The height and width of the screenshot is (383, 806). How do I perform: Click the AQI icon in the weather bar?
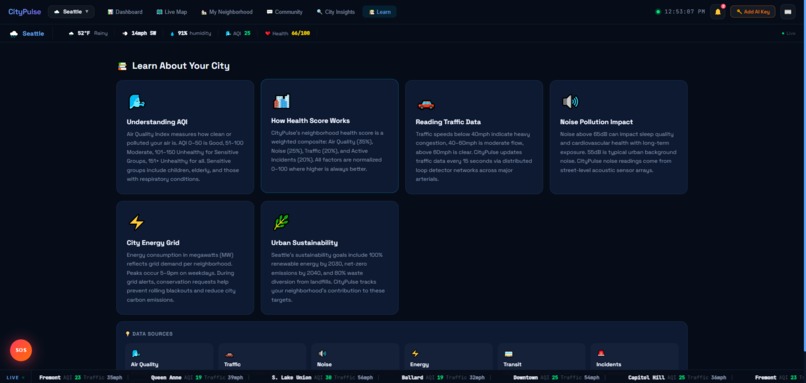(228, 33)
